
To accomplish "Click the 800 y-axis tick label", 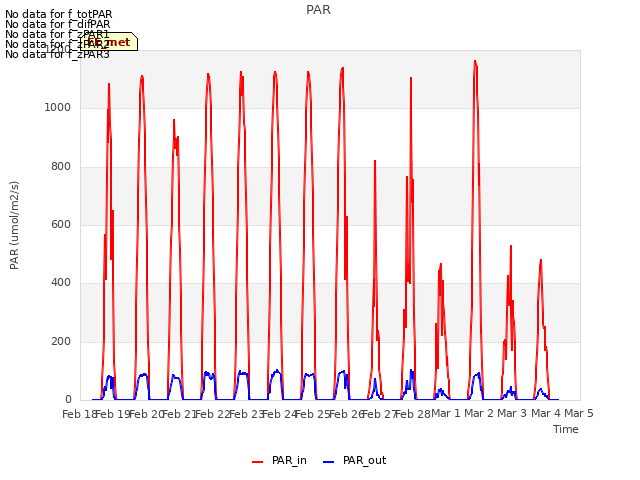I will tap(61, 167).
